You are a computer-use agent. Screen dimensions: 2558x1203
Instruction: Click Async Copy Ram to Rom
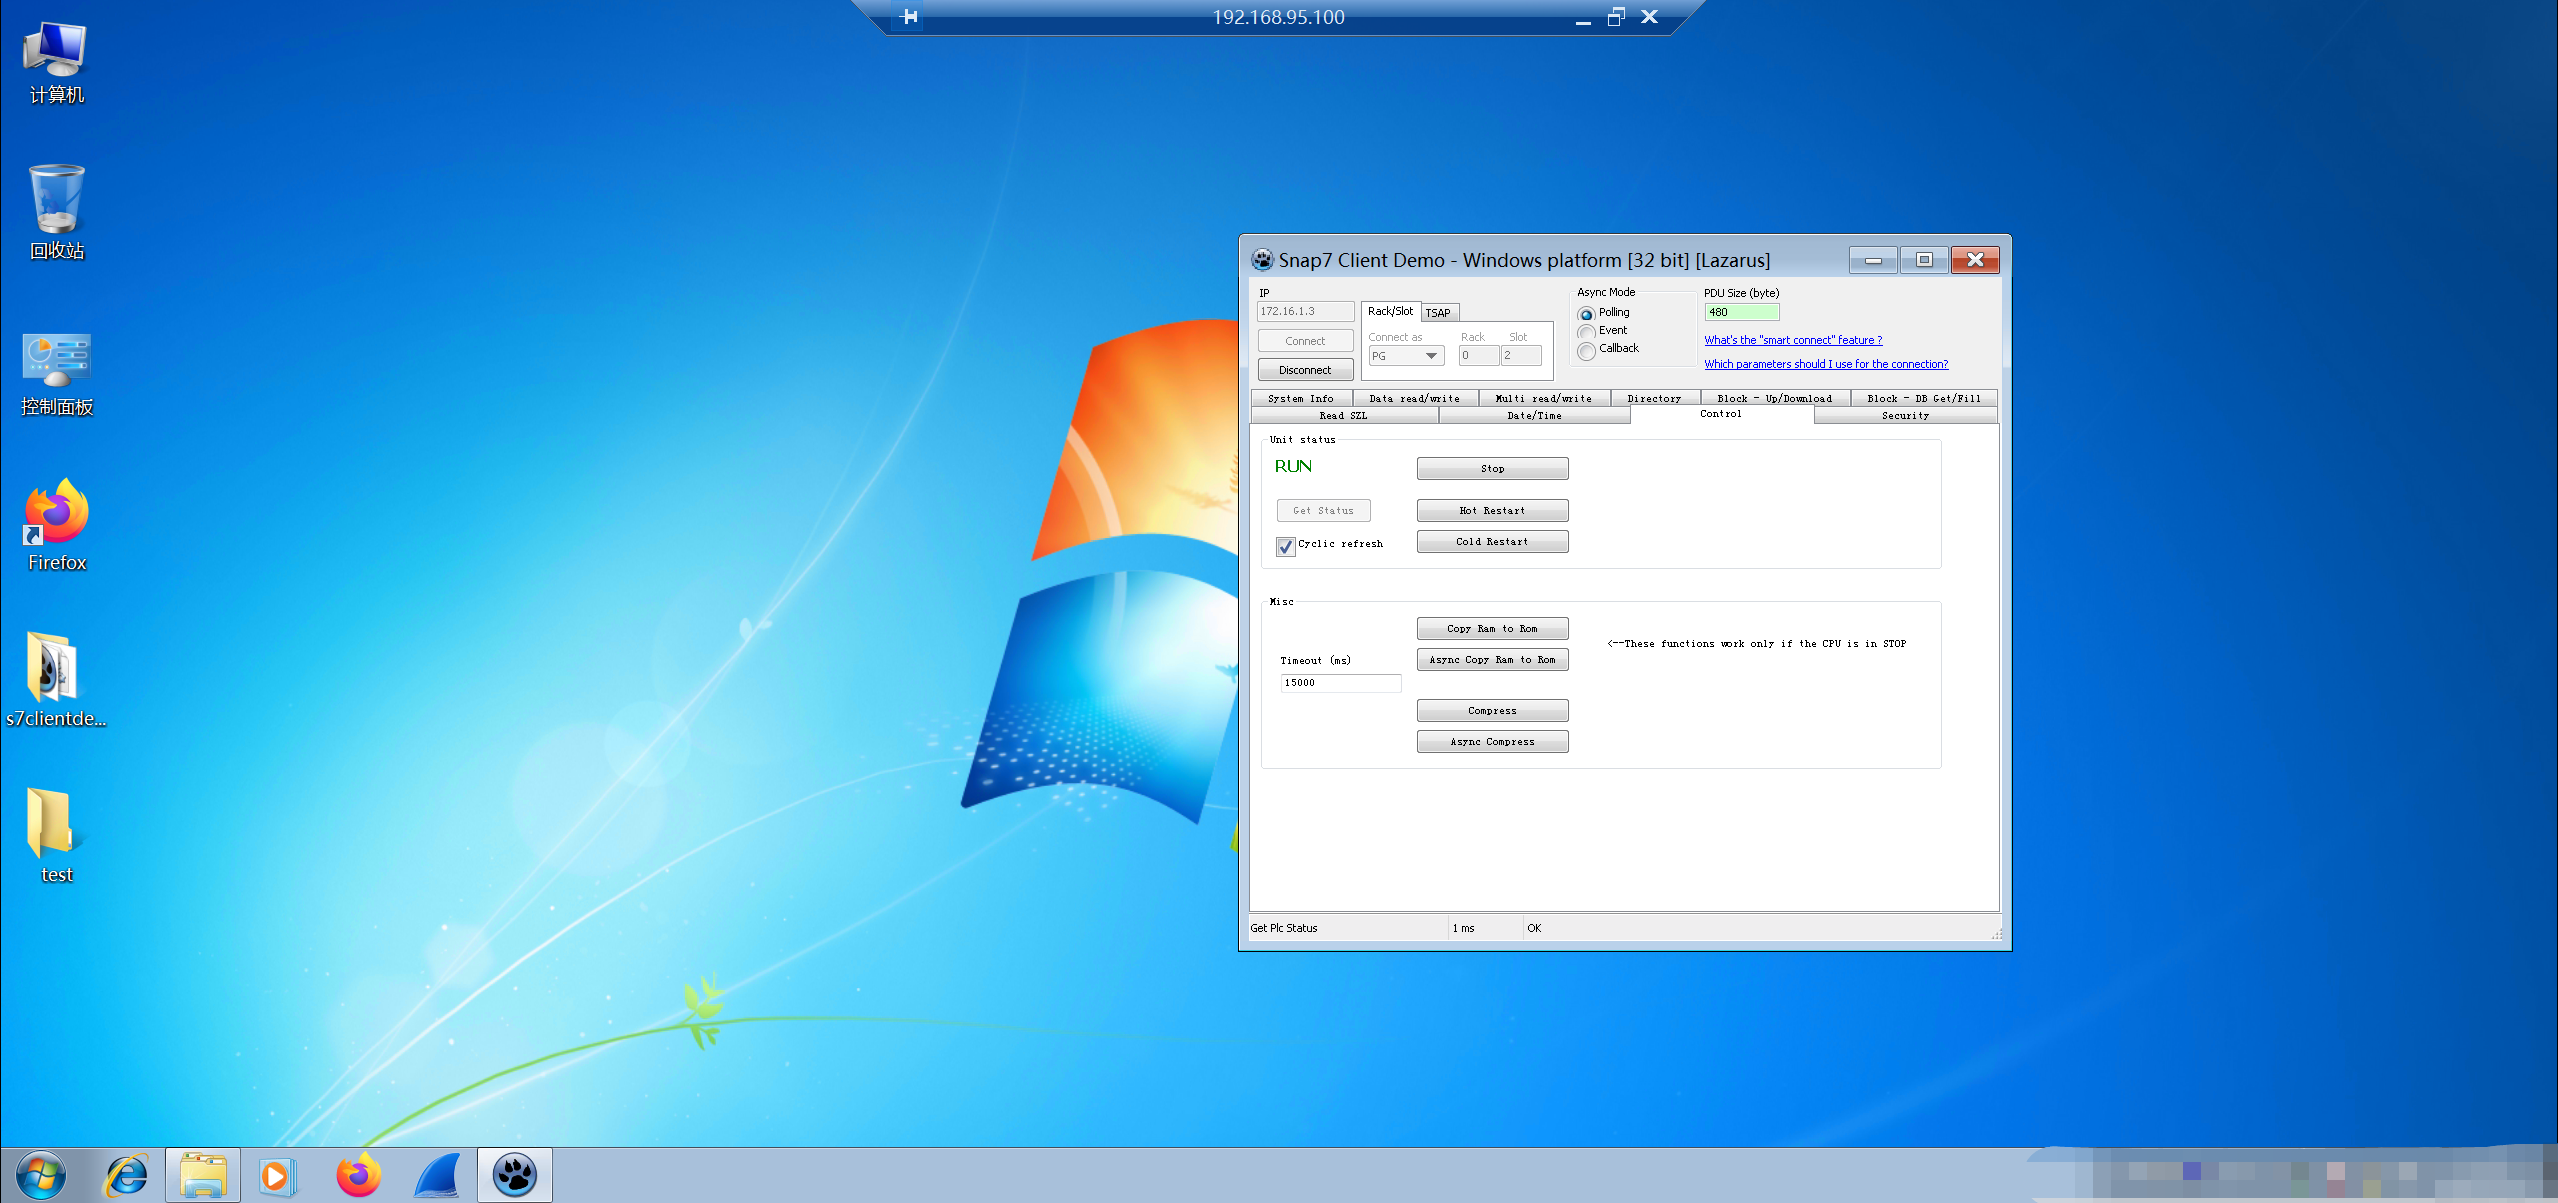1492,659
